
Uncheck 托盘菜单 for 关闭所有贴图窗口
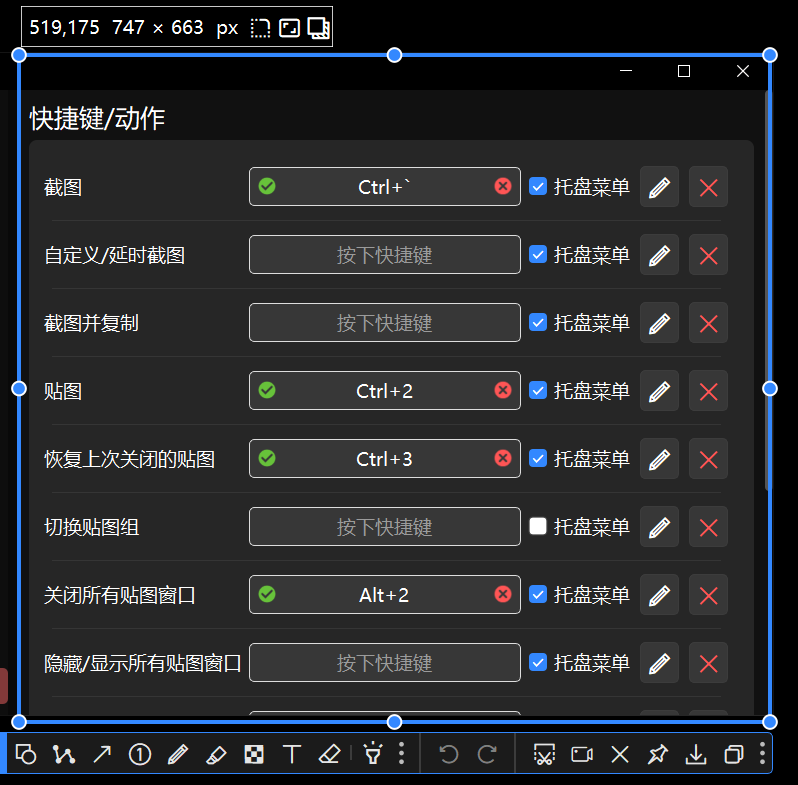point(538,594)
